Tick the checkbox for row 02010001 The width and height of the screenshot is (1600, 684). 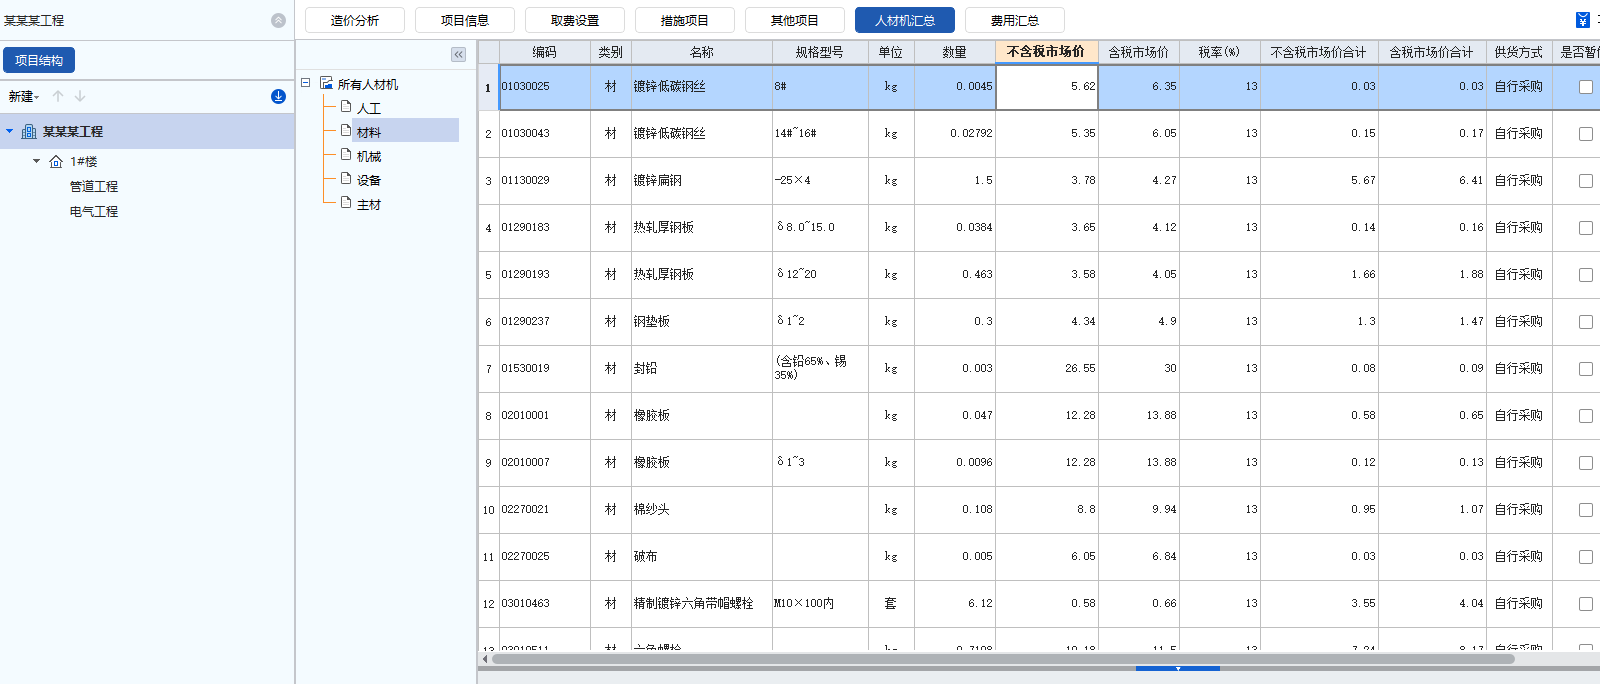coord(1586,416)
